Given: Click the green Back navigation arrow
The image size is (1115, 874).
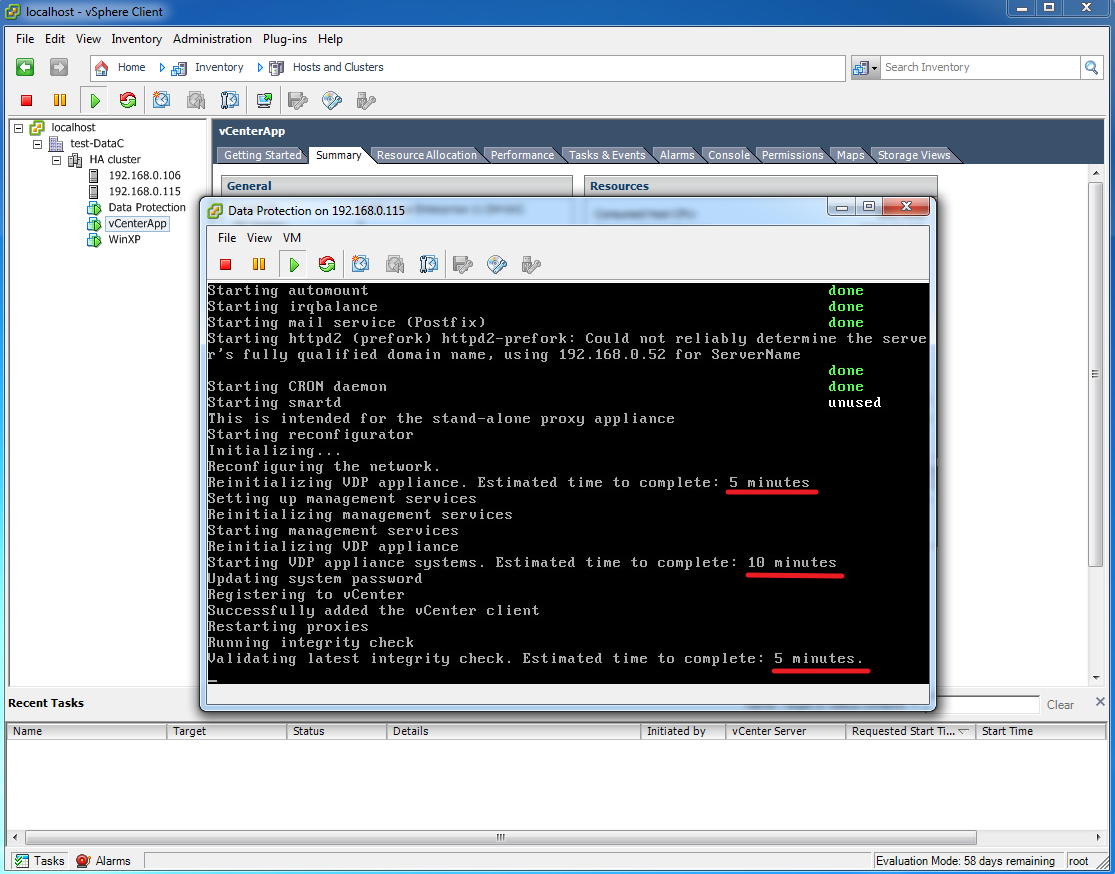Looking at the screenshot, I should [x=25, y=67].
